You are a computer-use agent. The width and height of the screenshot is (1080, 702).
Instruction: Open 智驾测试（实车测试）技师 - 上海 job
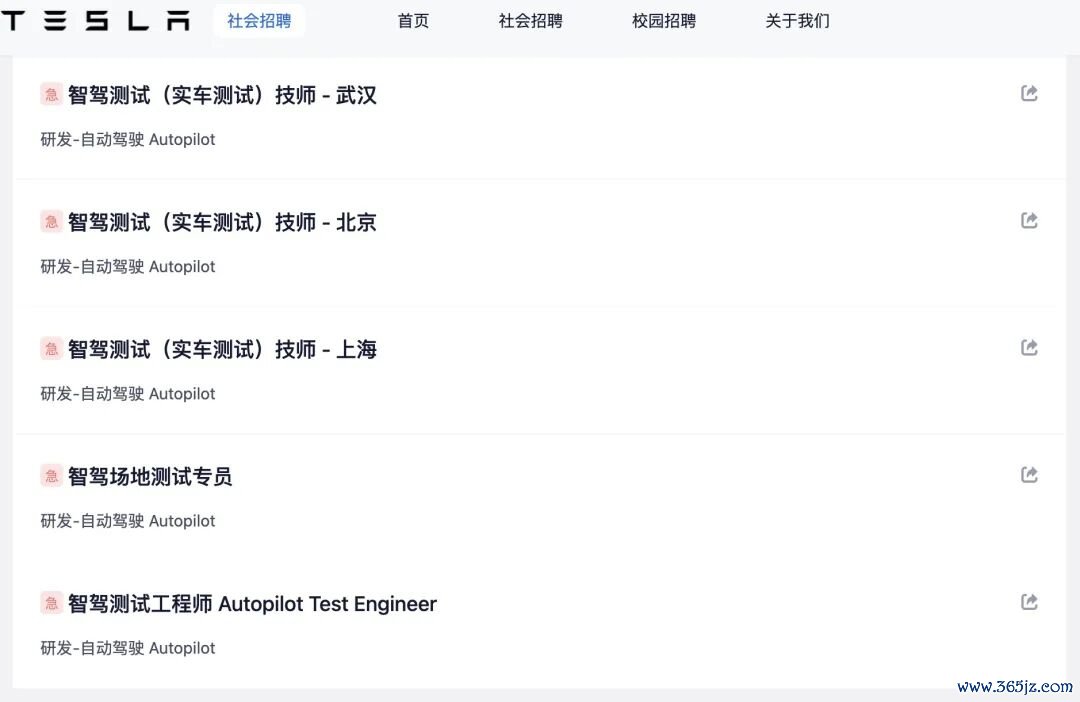(x=222, y=349)
